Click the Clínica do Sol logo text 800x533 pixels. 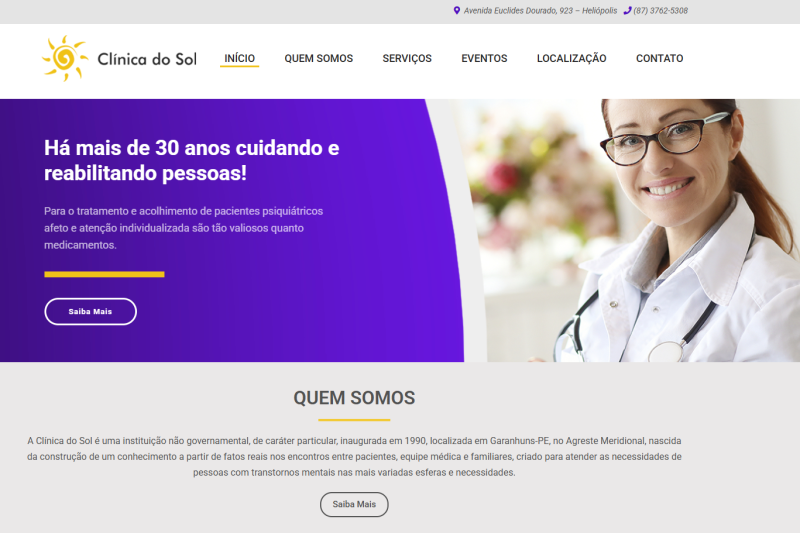147,59
